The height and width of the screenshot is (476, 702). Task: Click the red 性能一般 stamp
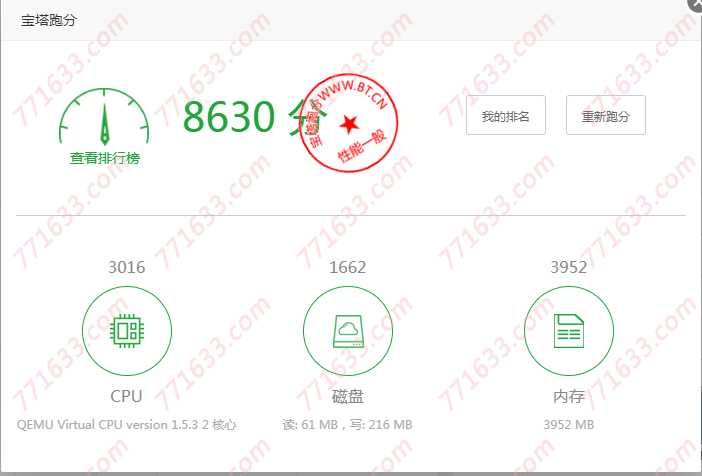click(x=348, y=122)
